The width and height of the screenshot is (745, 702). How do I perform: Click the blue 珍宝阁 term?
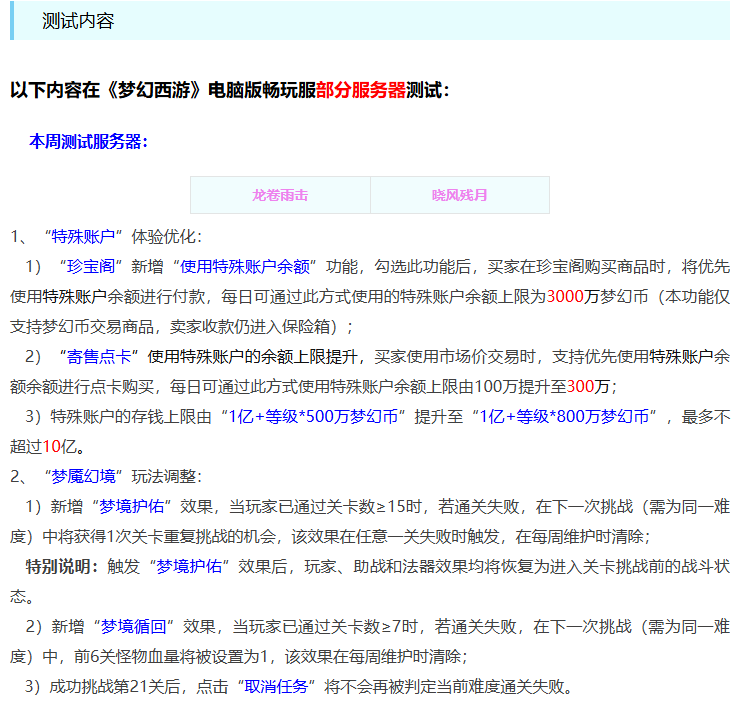(x=91, y=266)
